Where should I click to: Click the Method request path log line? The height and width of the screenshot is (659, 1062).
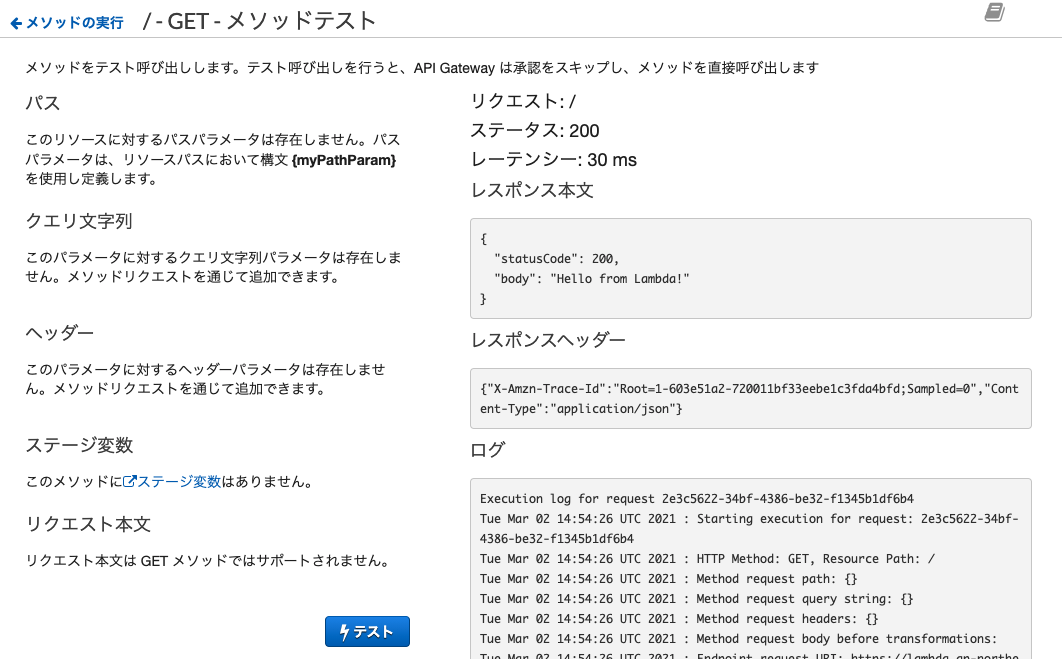click(x=668, y=579)
